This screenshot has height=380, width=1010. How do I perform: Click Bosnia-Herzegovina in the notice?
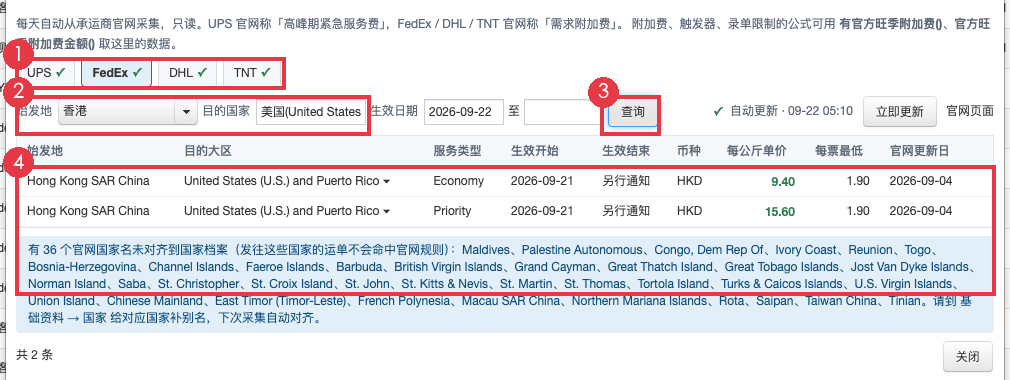click(82, 267)
